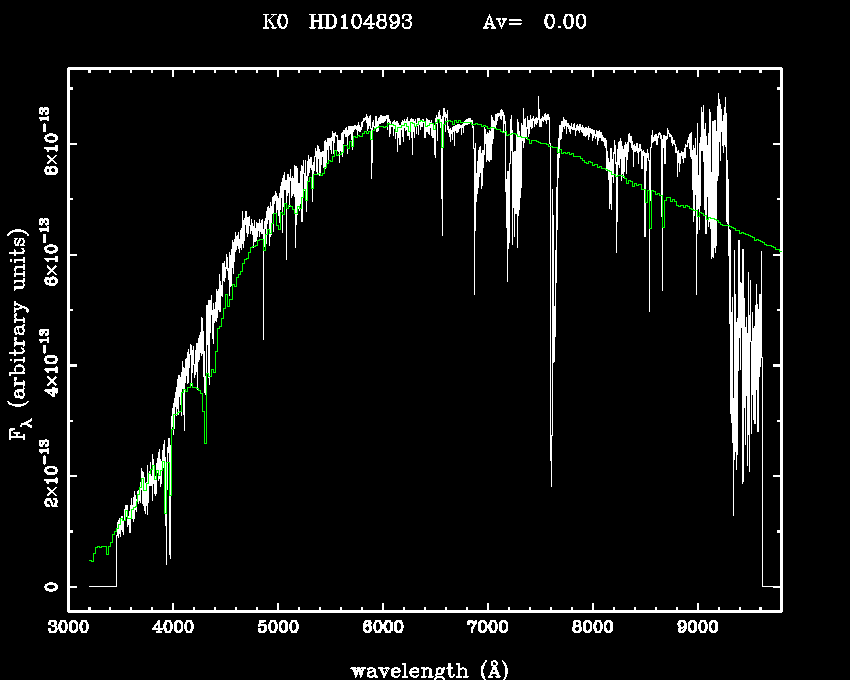Click the 8000 x-axis tick label
This screenshot has height=680, width=850.
pyautogui.click(x=593, y=629)
